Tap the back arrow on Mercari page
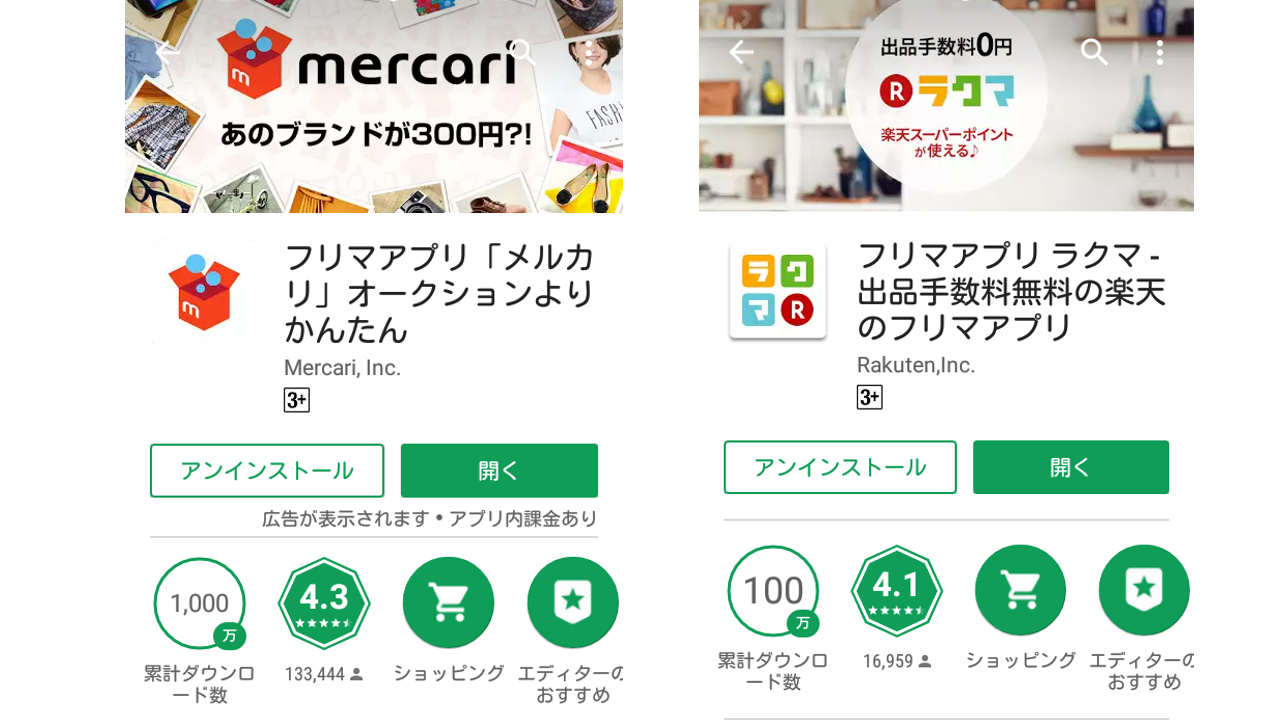 pyautogui.click(x=168, y=52)
